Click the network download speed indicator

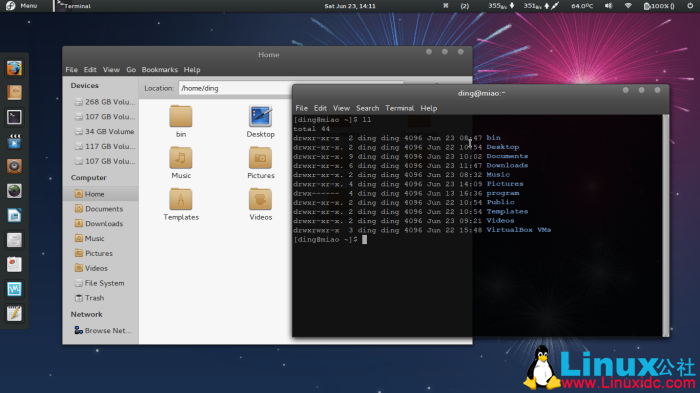pos(501,6)
